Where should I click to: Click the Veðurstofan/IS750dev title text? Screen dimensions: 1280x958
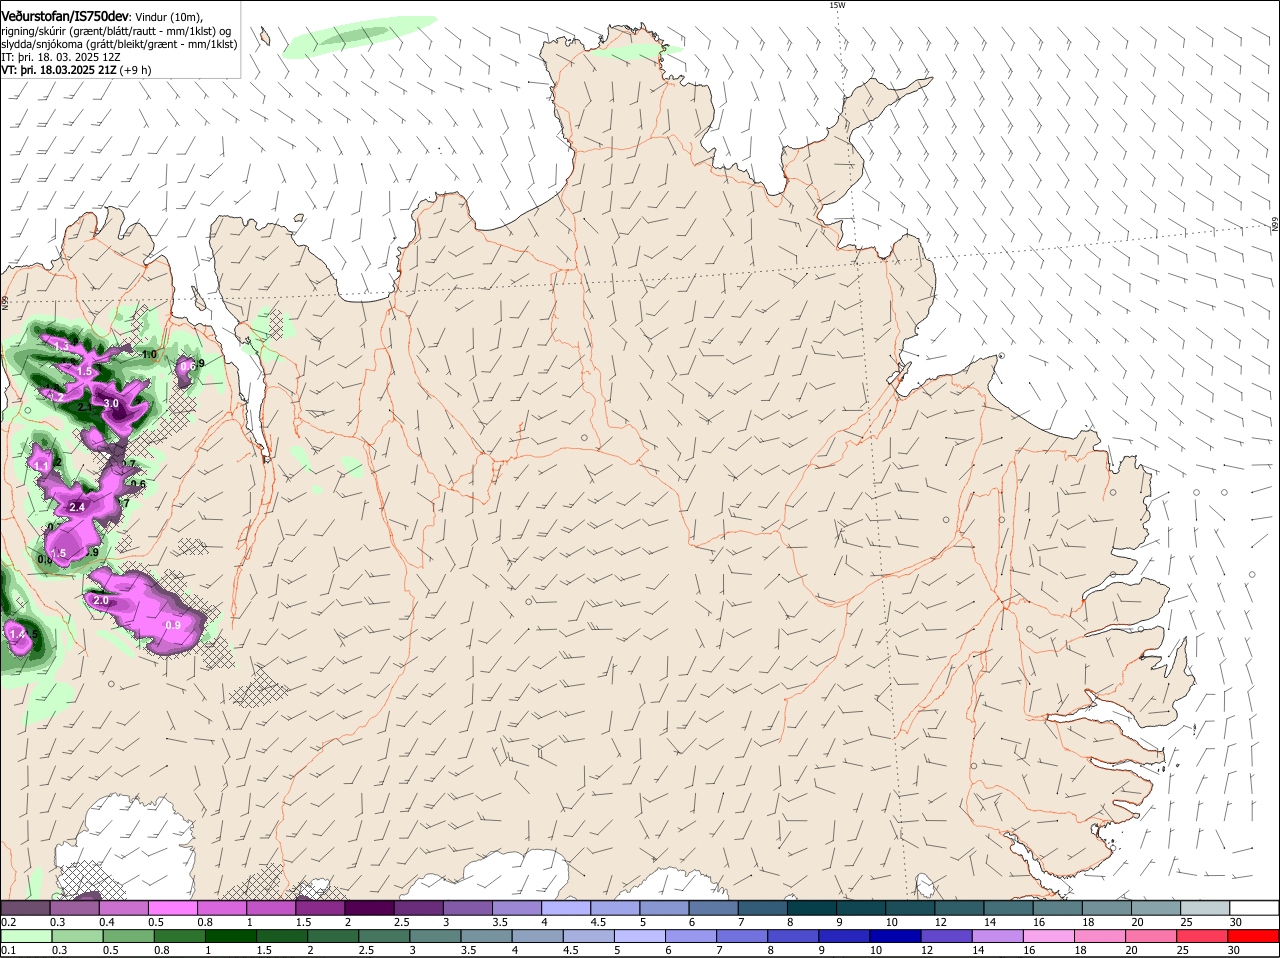point(65,16)
